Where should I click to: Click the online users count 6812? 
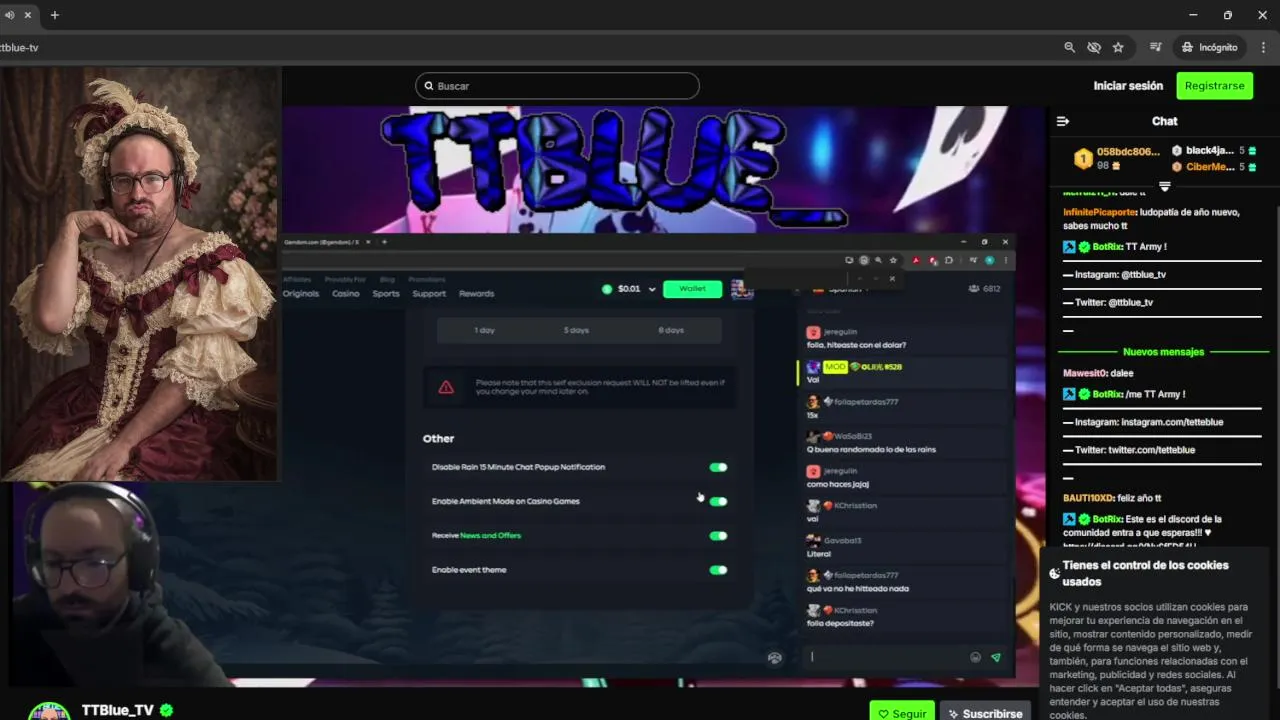[984, 289]
